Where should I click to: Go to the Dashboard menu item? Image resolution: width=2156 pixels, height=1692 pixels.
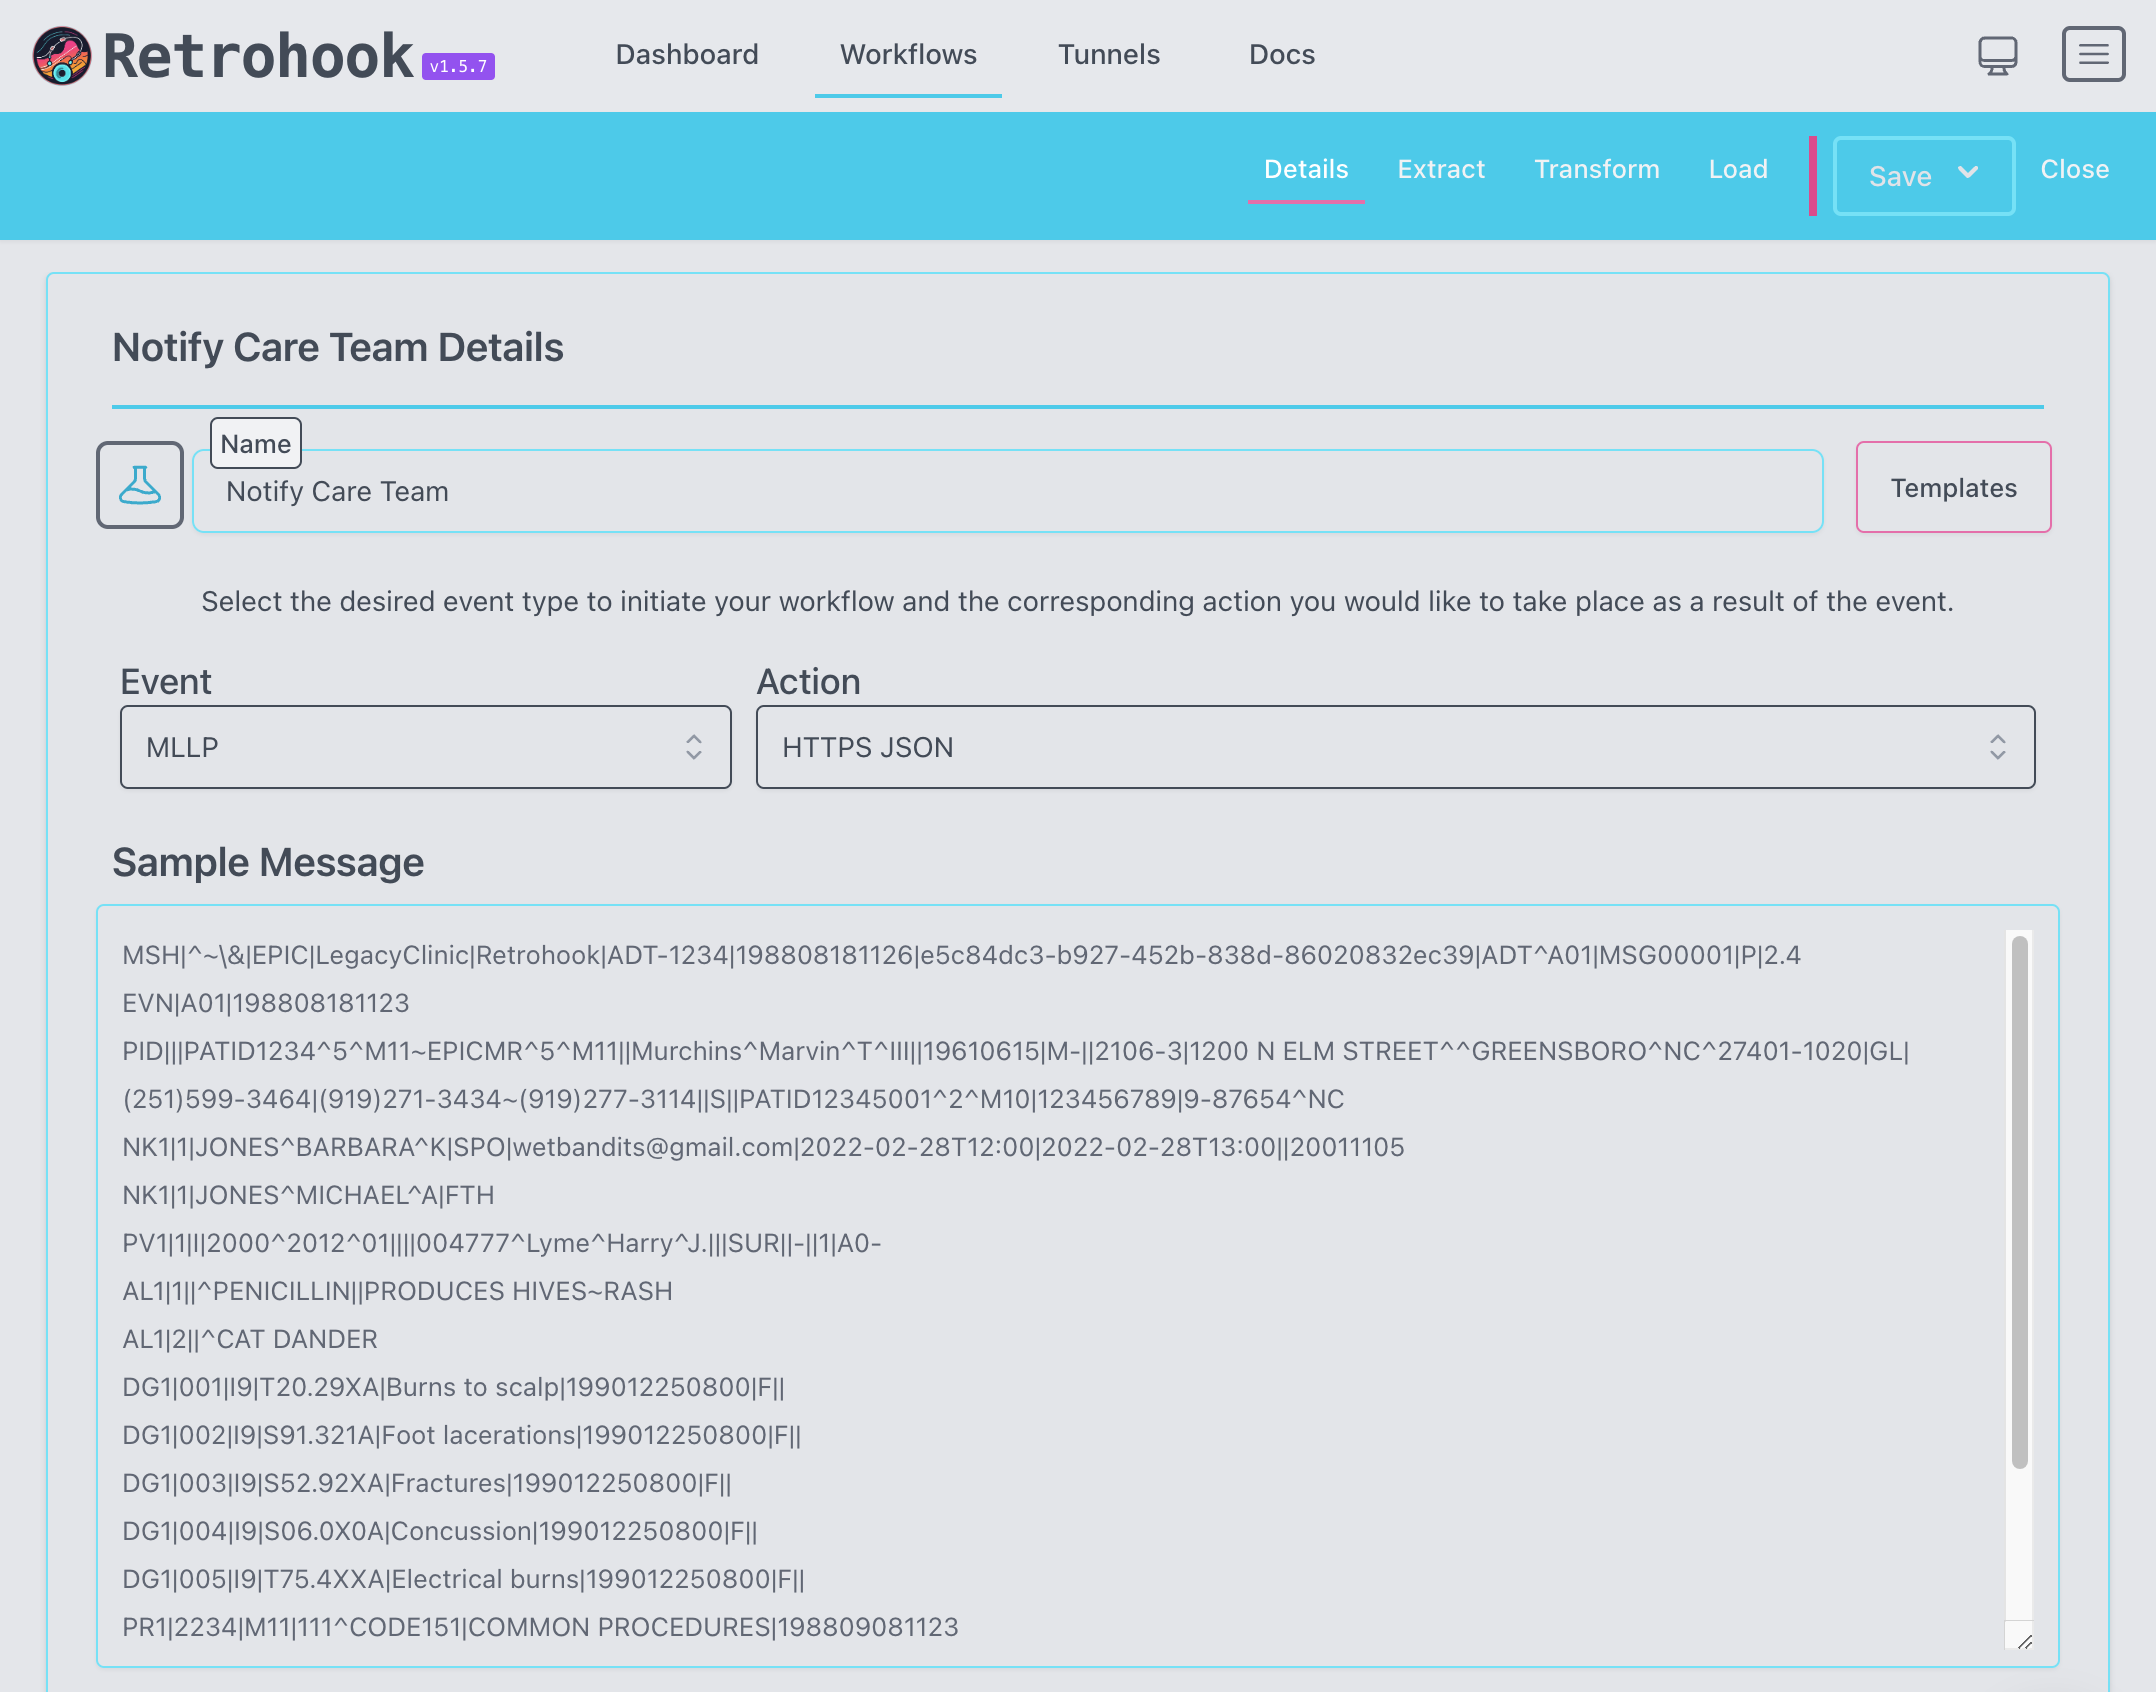click(x=687, y=54)
